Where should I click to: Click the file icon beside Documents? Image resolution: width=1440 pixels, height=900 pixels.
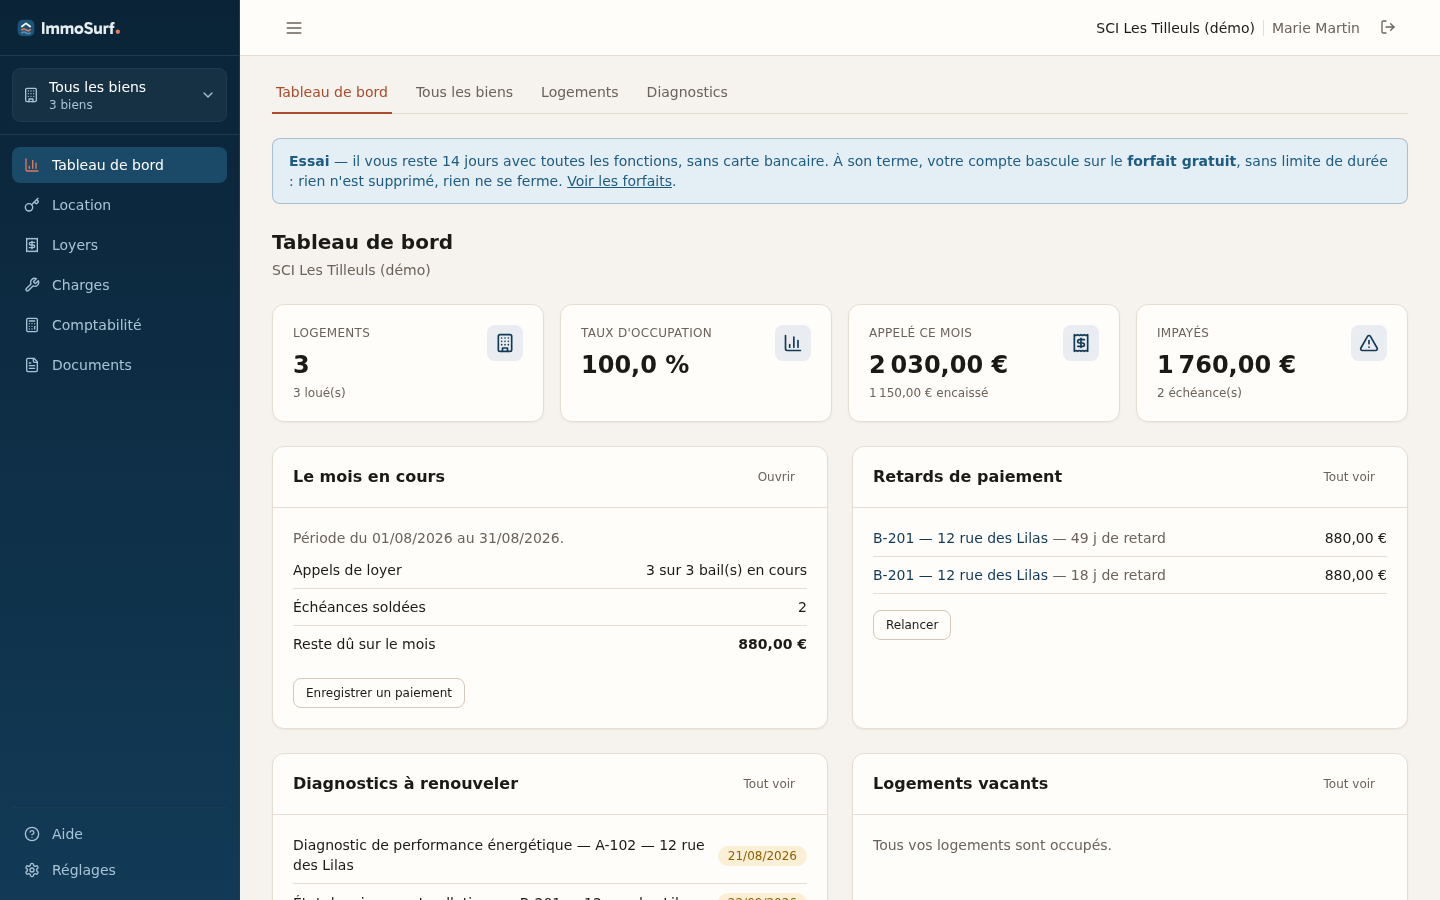32,365
